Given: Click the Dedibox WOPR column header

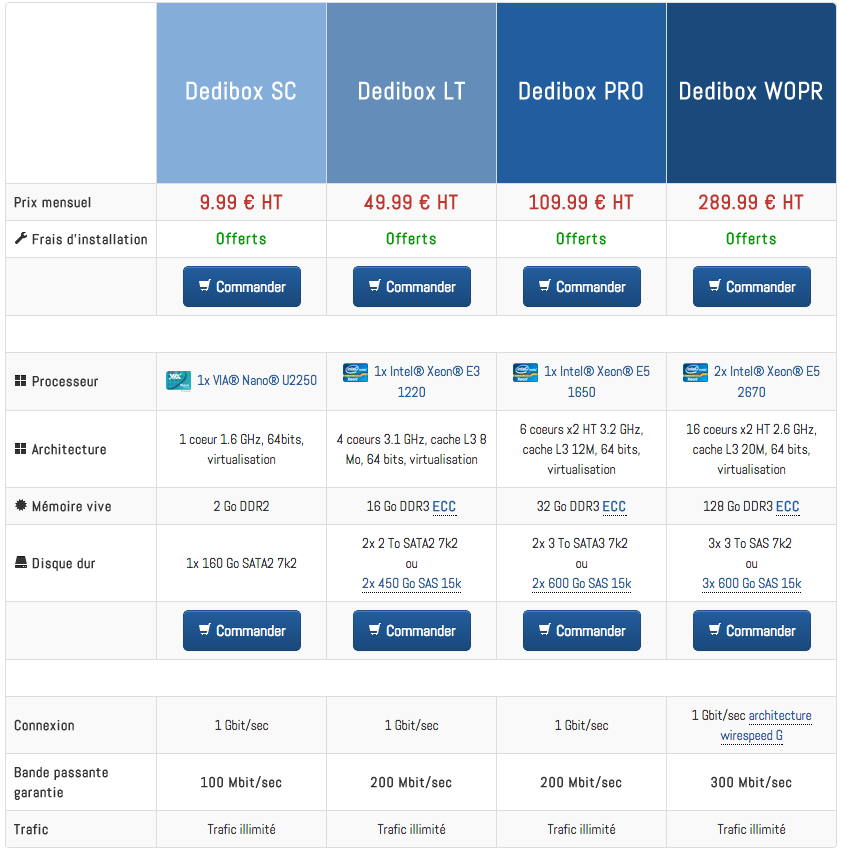Looking at the screenshot, I should (752, 92).
